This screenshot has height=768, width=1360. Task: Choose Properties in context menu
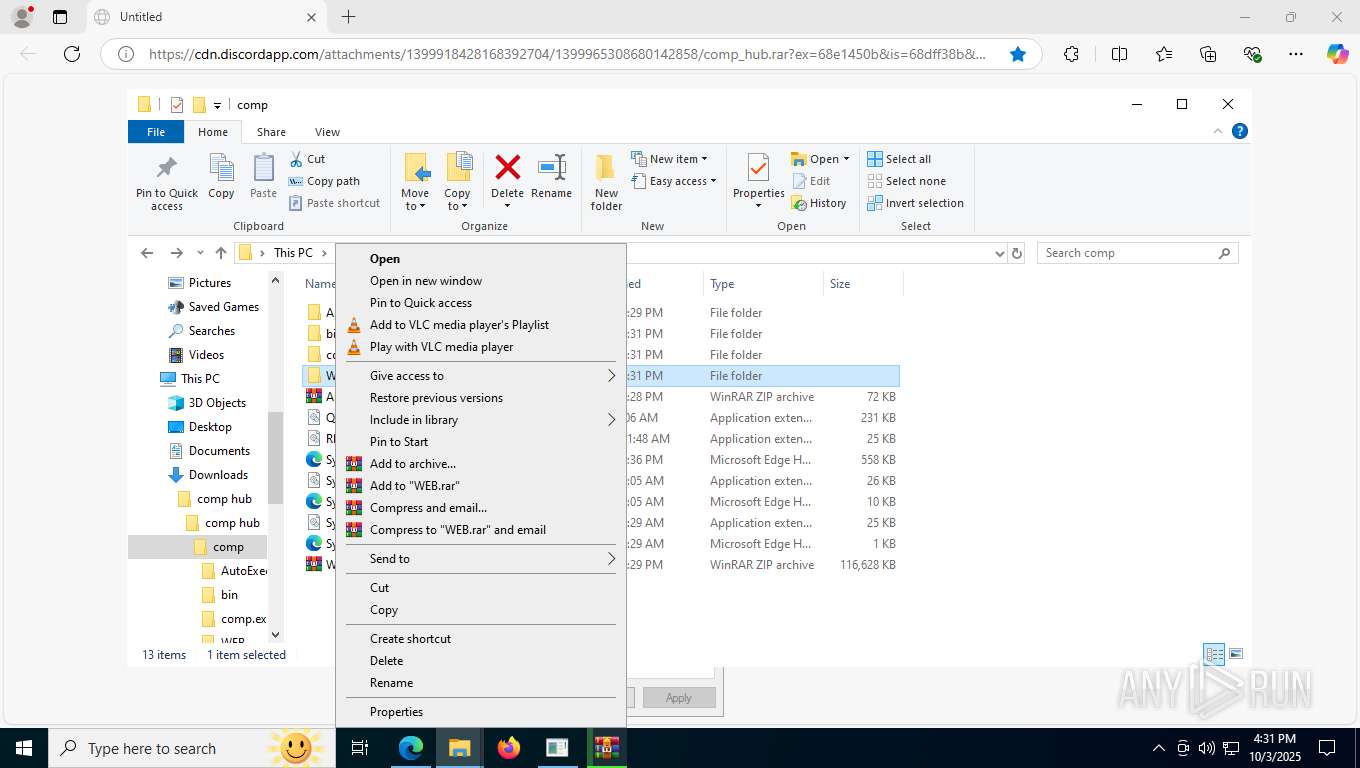point(481,712)
